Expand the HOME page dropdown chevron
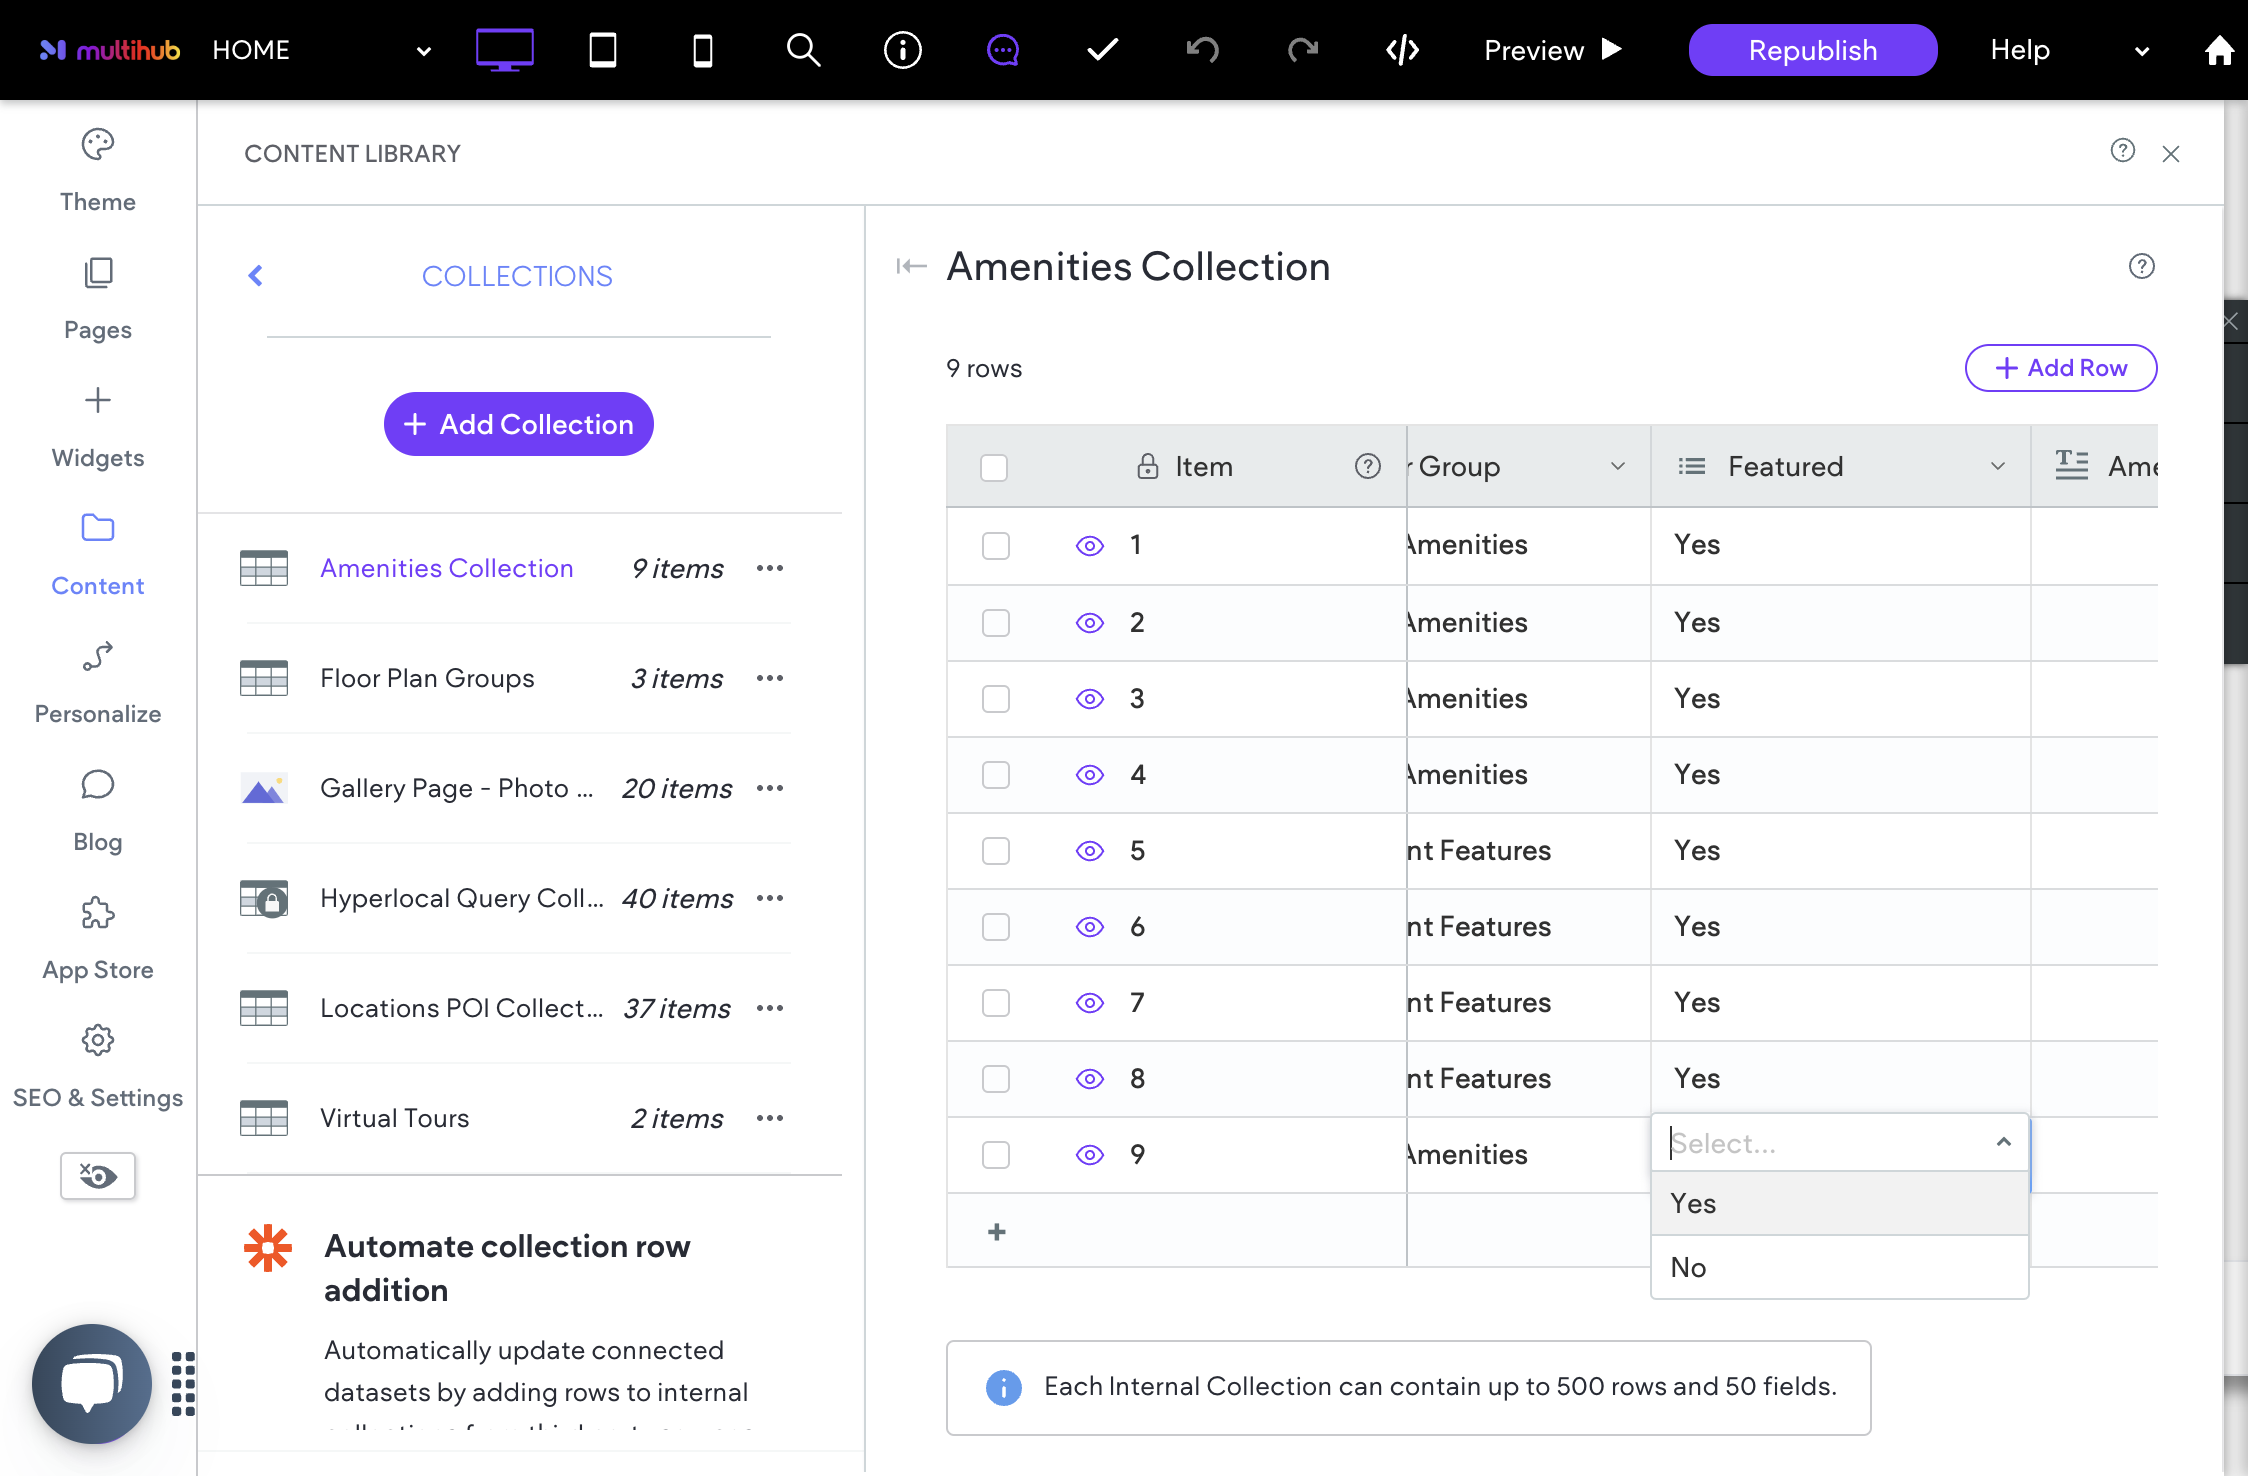This screenshot has width=2248, height=1476. click(424, 51)
